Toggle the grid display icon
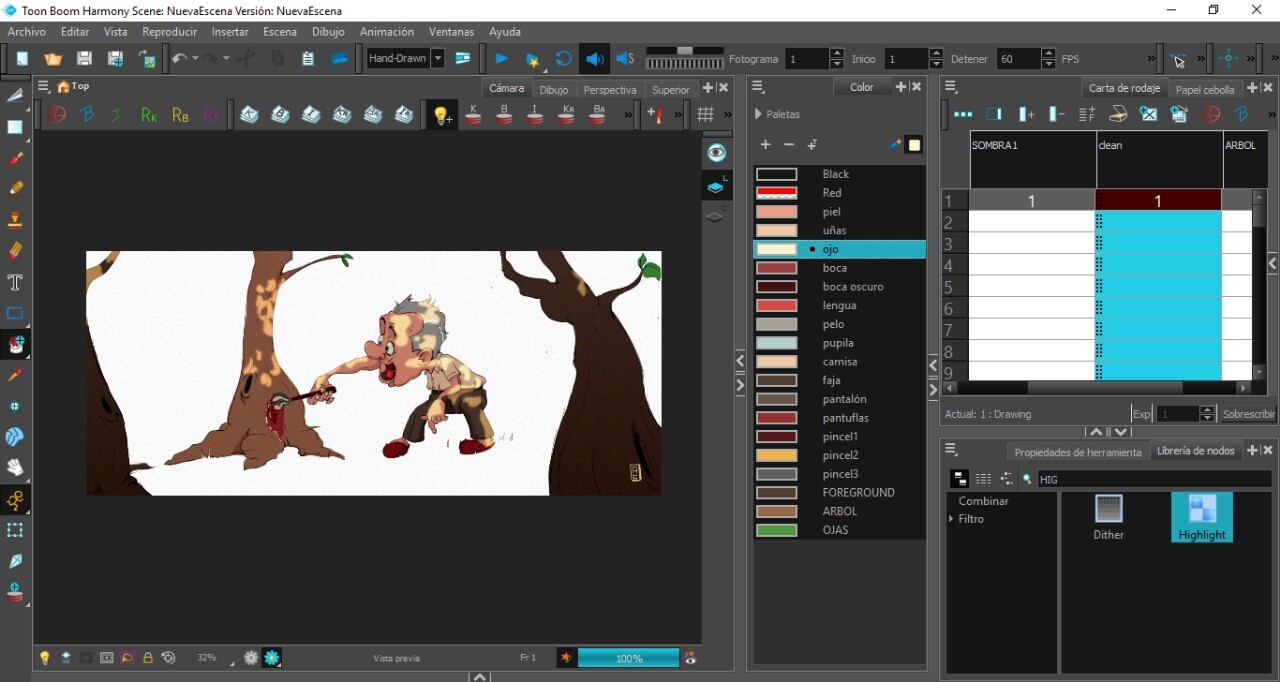The height and width of the screenshot is (682, 1280). (x=706, y=115)
